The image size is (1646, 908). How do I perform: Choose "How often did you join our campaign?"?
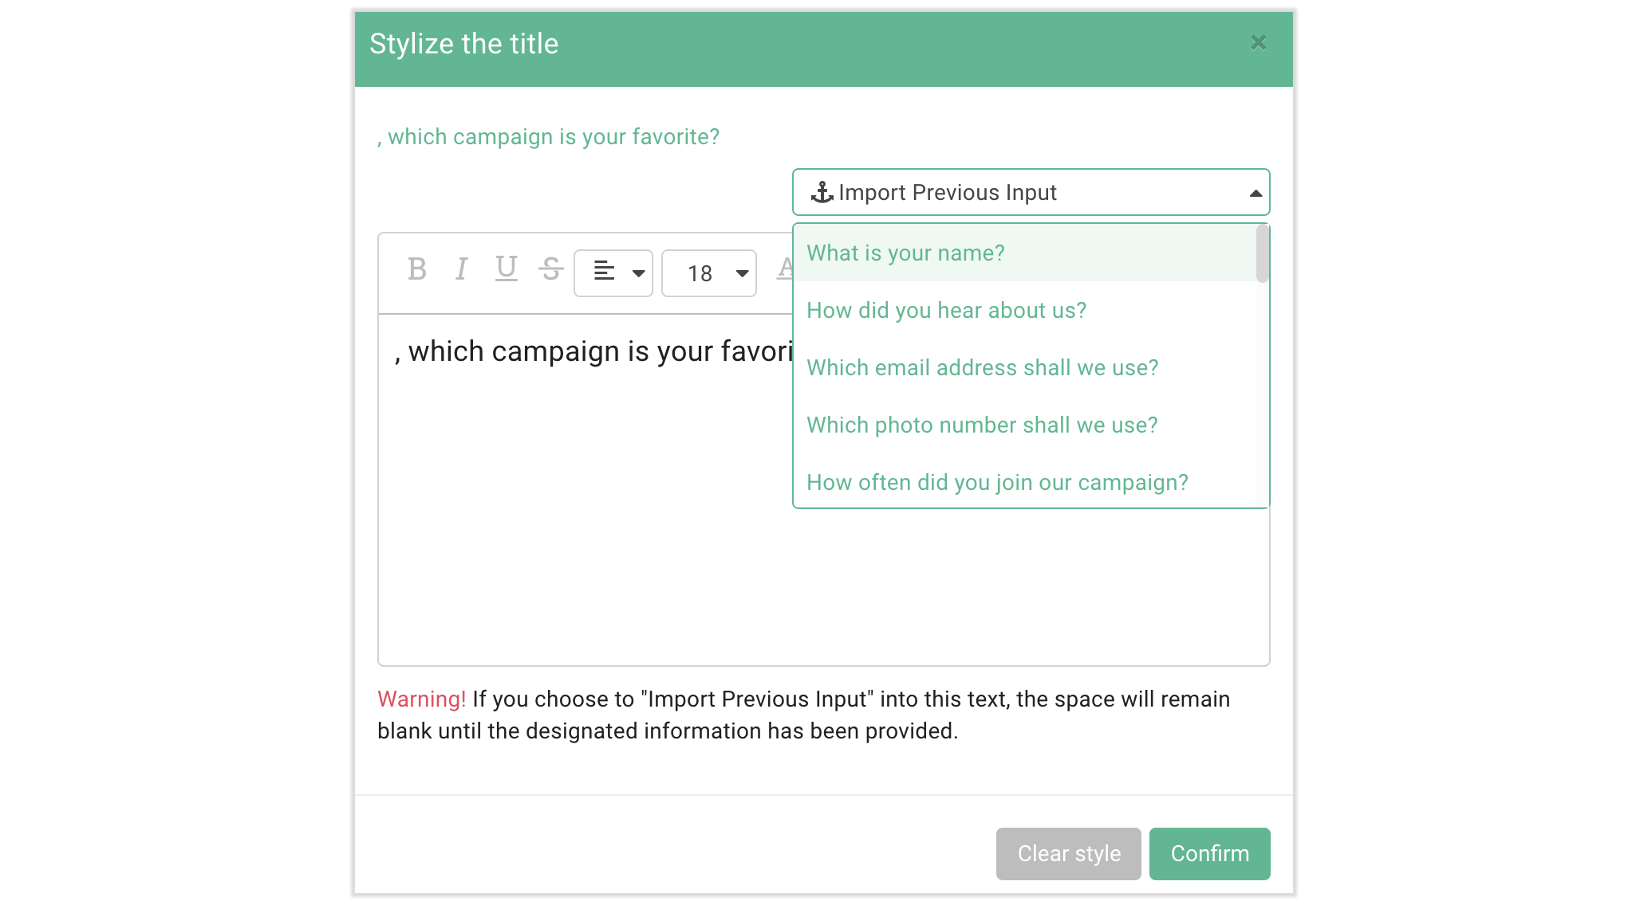[x=1025, y=482]
